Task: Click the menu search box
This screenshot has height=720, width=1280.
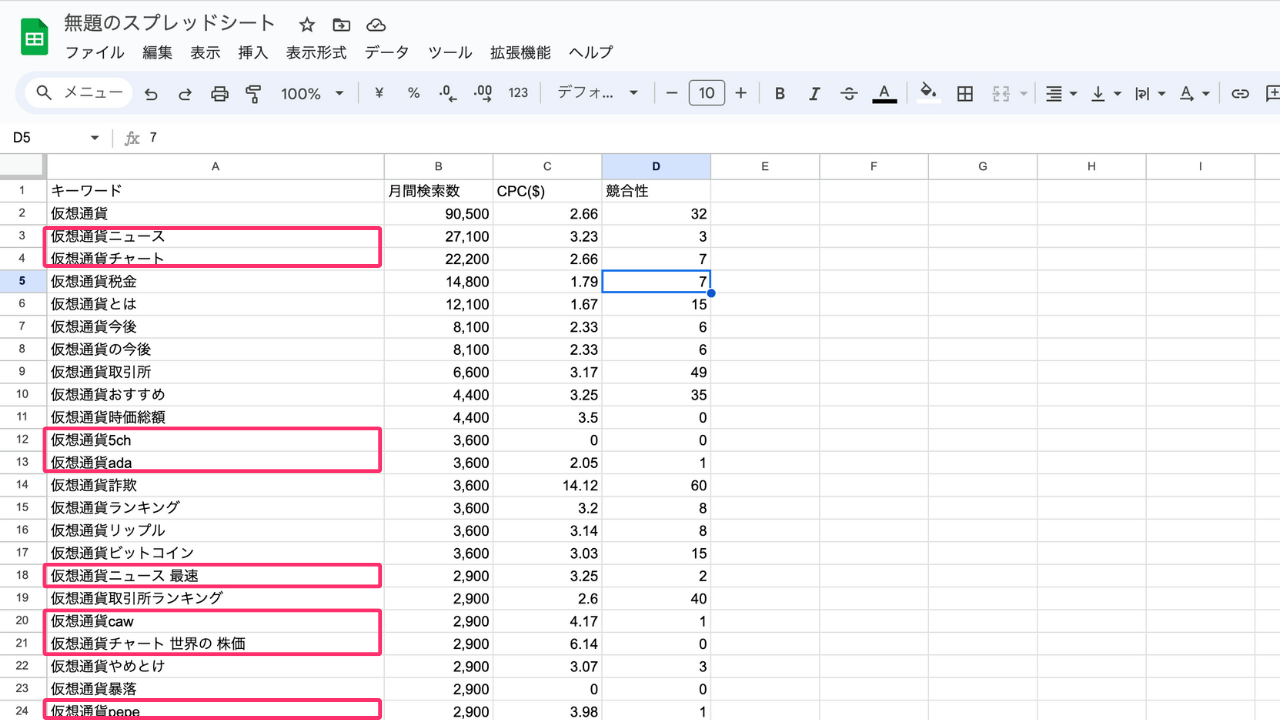Action: click(x=80, y=93)
